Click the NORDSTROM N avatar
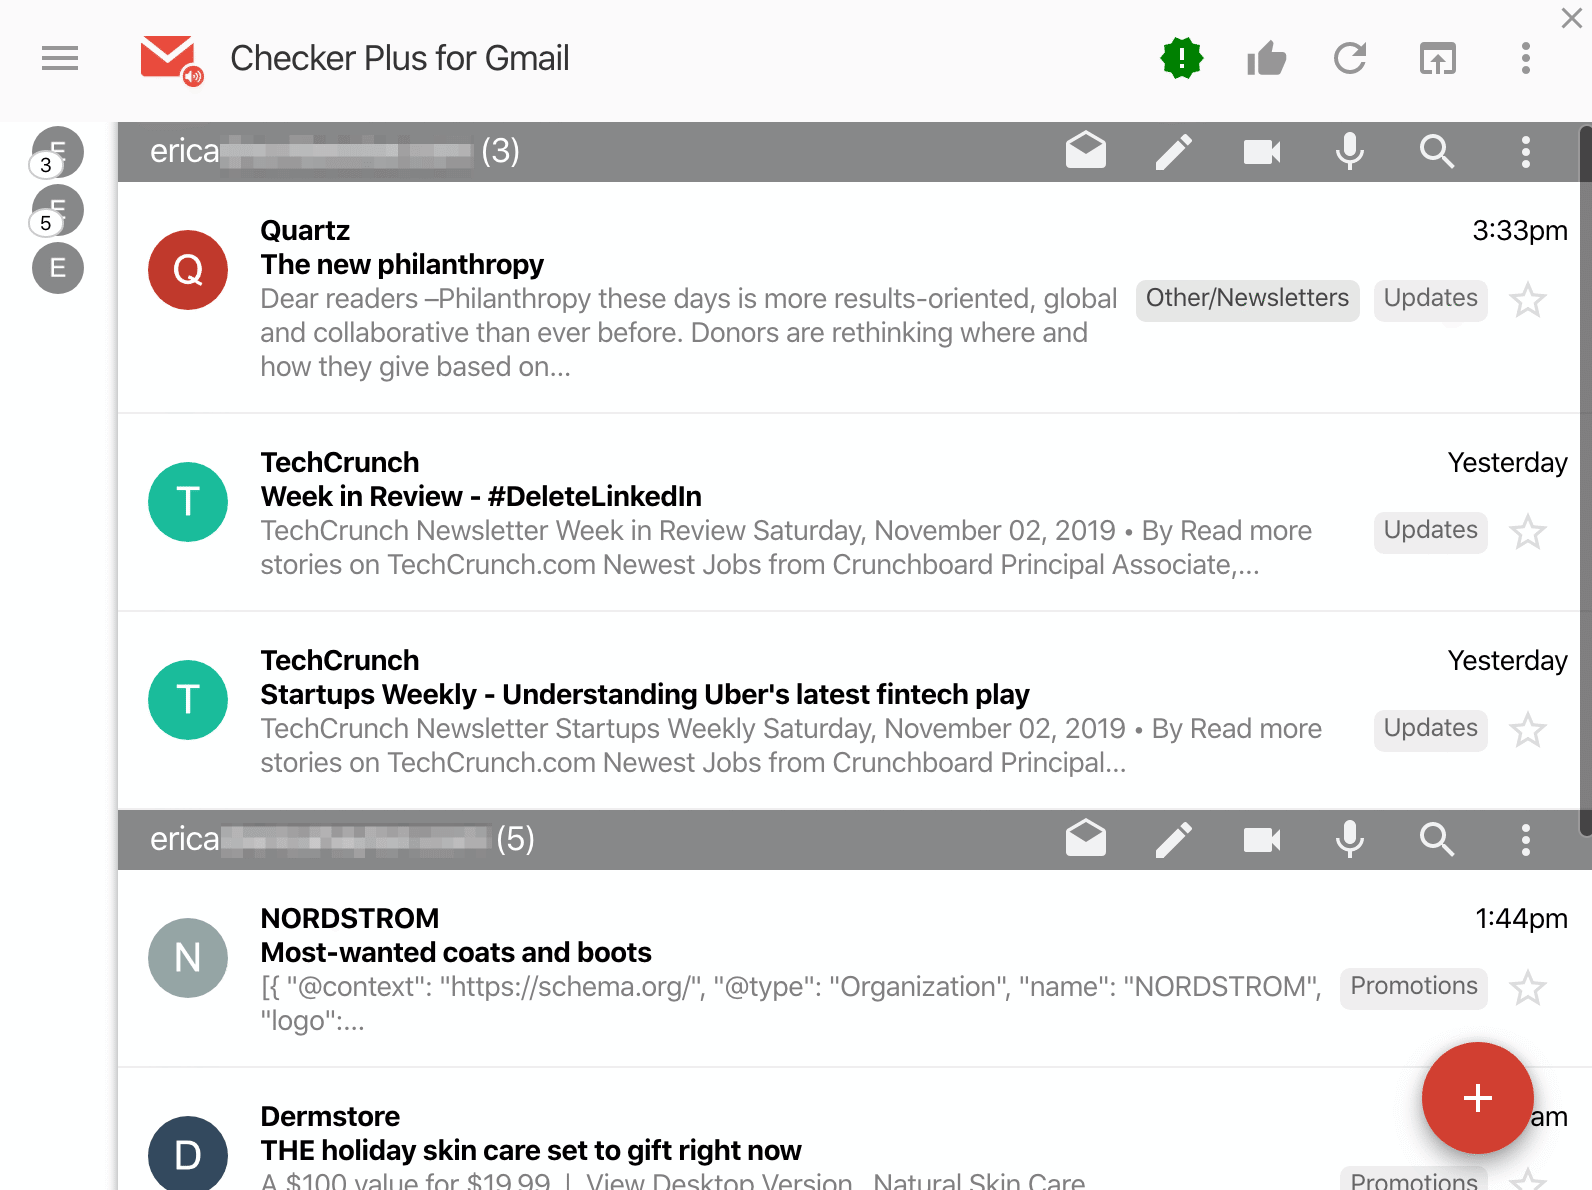This screenshot has width=1592, height=1190. [x=188, y=958]
